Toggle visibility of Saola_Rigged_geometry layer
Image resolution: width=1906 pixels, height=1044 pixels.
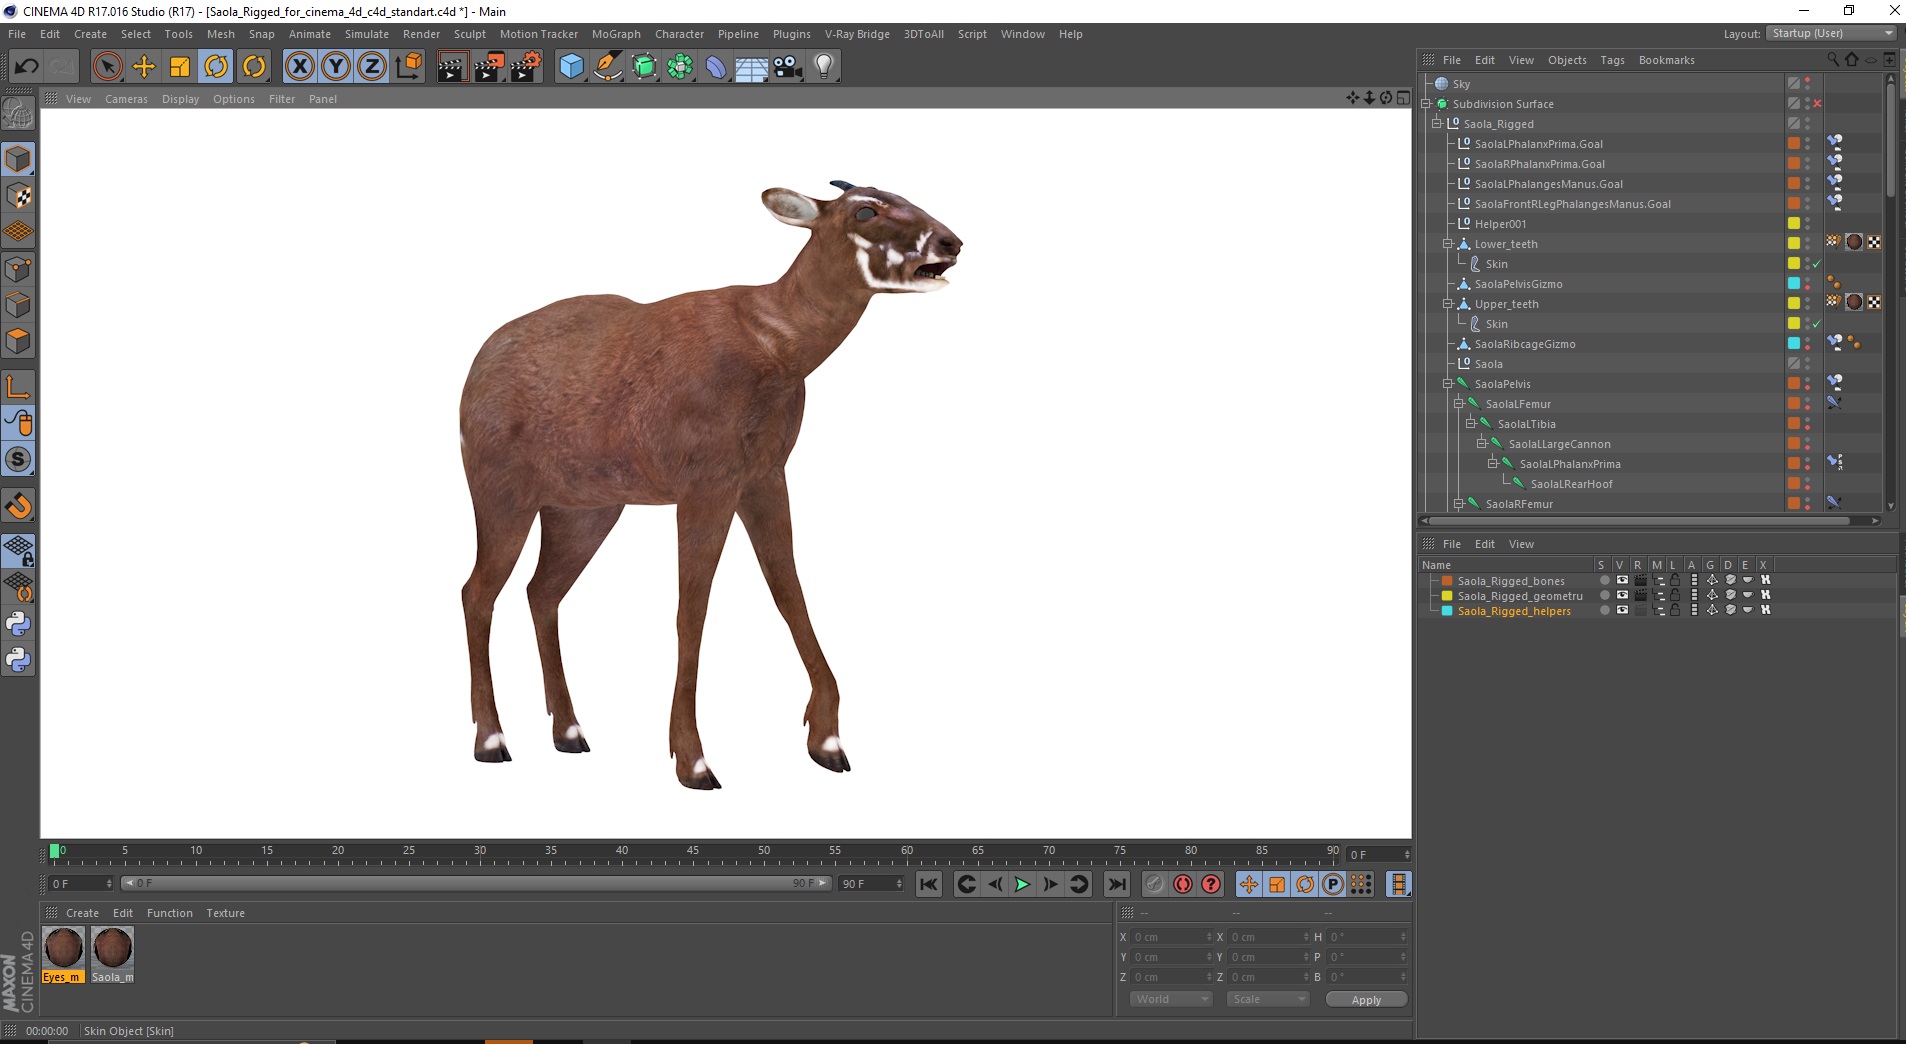click(1622, 595)
